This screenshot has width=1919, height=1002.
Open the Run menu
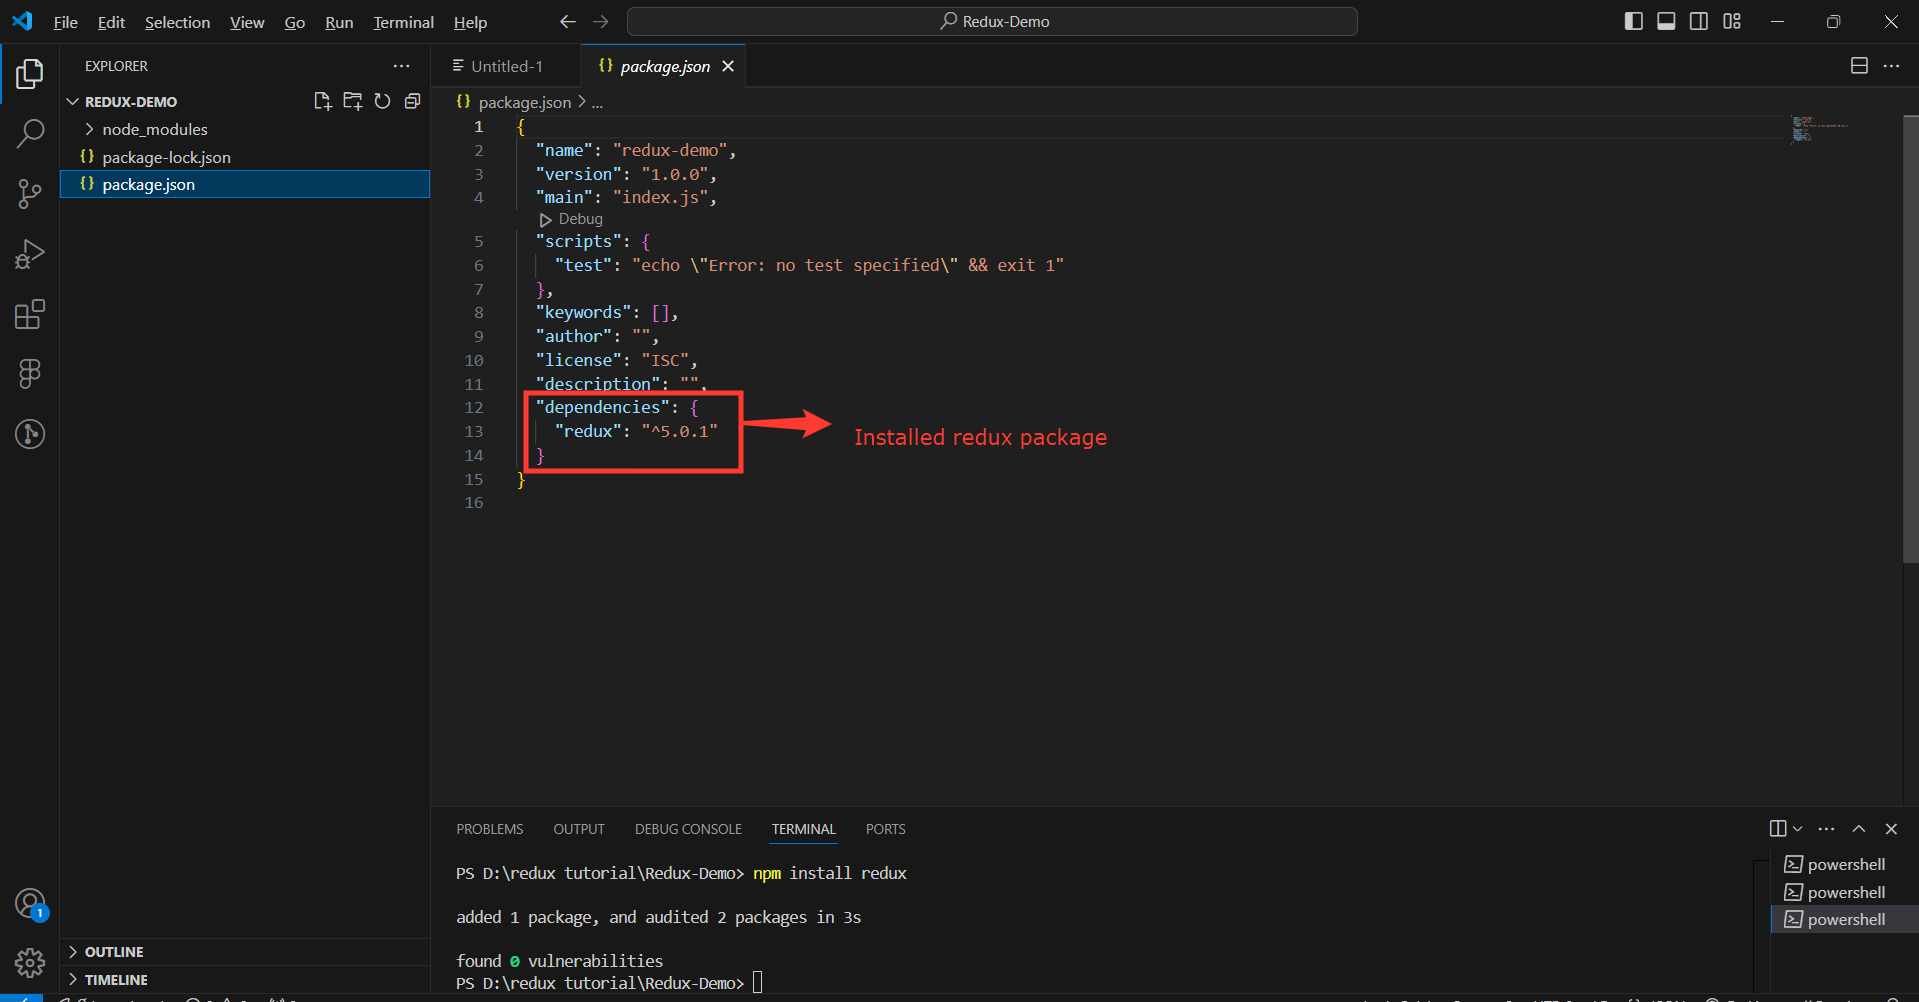tap(339, 22)
